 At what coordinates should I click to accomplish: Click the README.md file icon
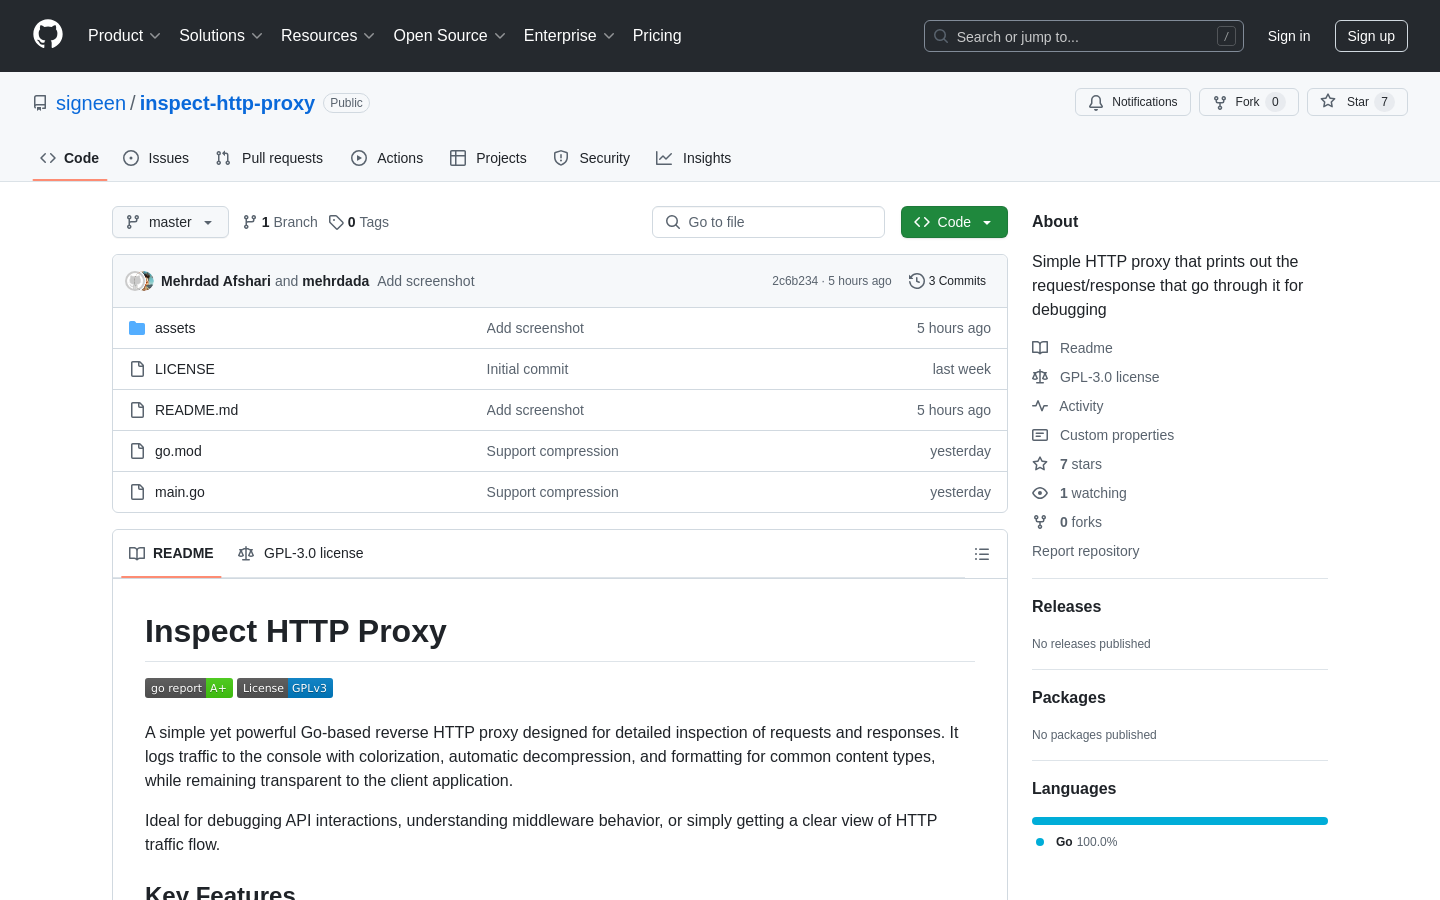137,410
